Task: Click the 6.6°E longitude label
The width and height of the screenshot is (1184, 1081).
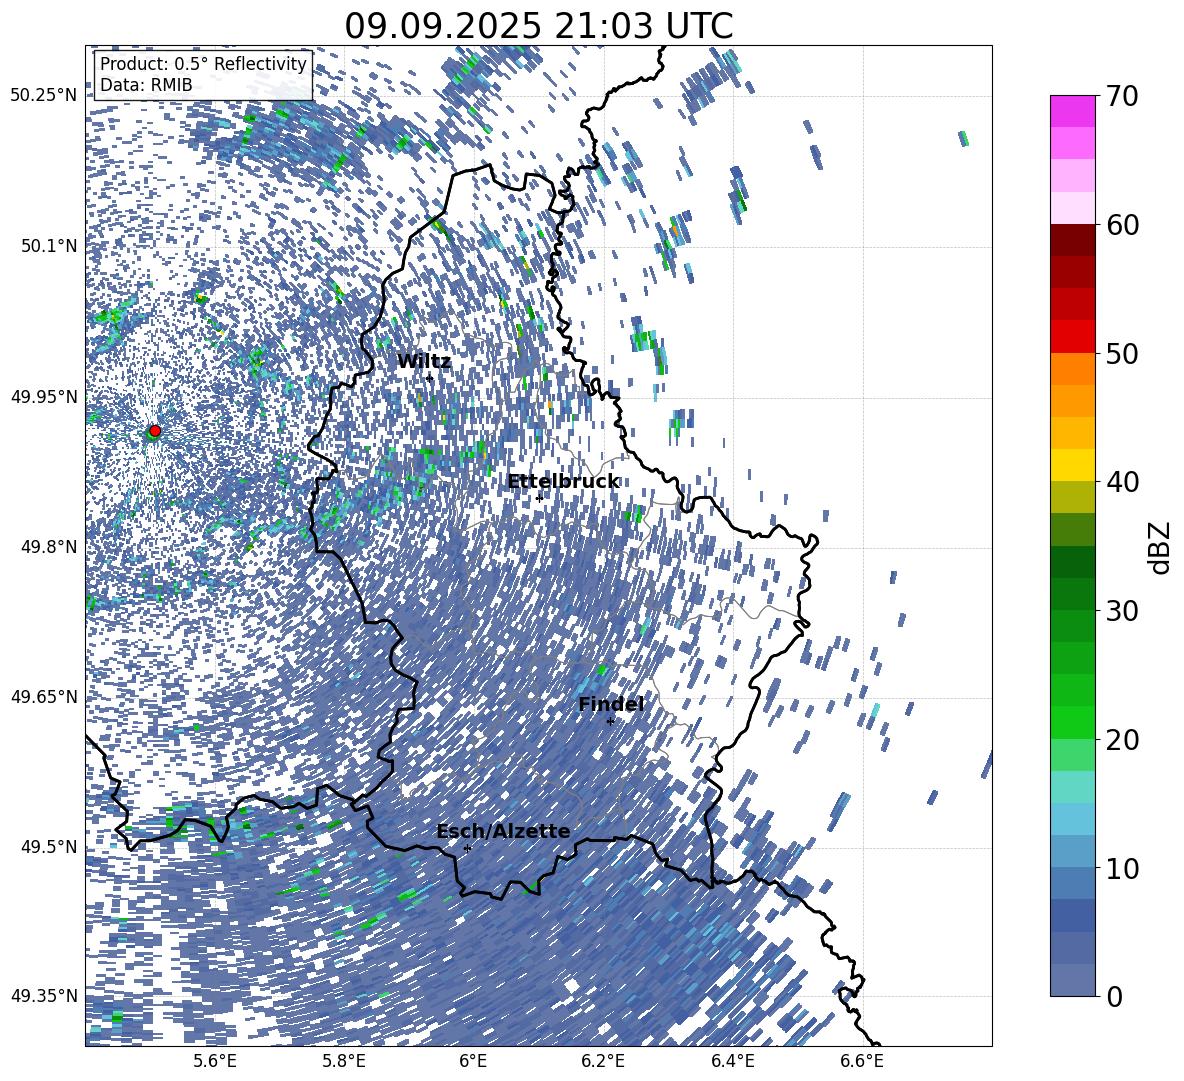Action: 862,1061
